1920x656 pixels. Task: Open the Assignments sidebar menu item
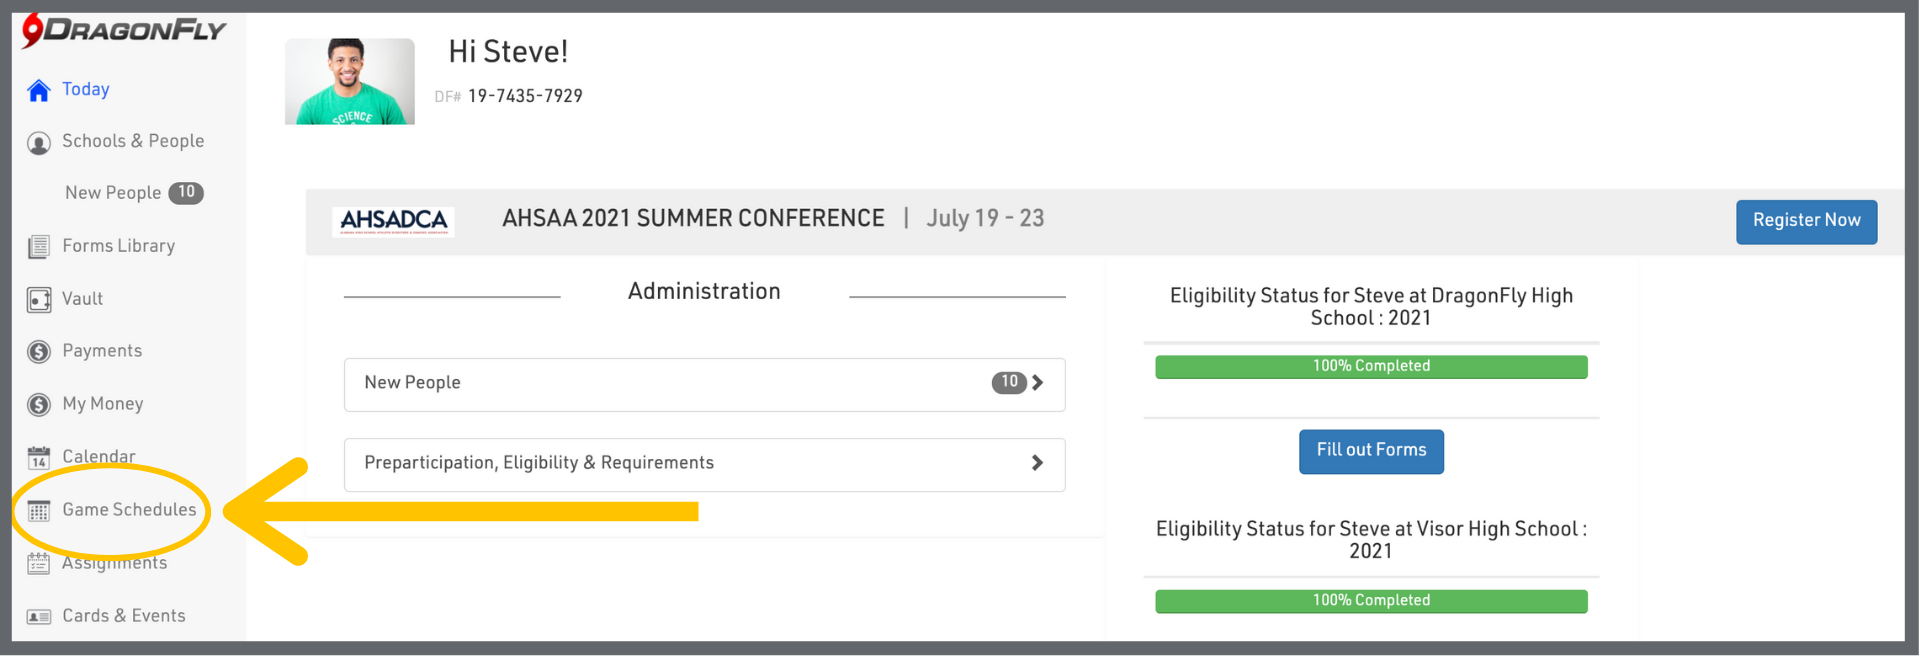click(x=115, y=564)
